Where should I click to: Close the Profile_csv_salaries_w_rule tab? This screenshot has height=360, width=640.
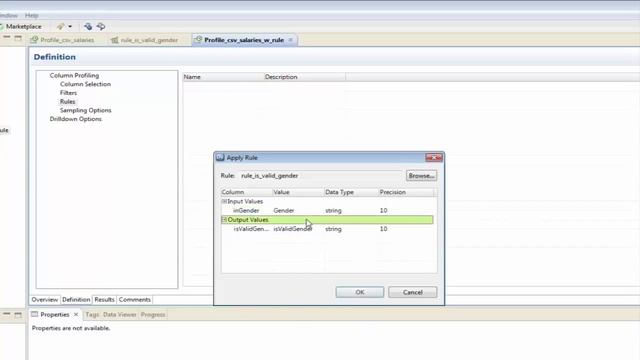[291, 40]
